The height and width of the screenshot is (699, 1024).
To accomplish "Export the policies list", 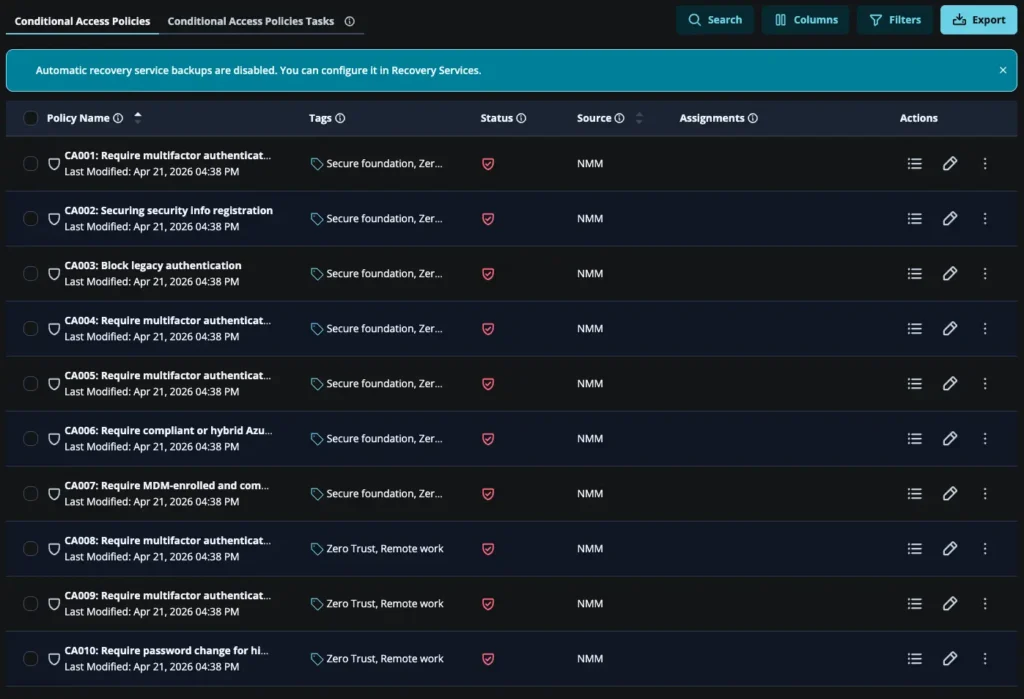I will tap(978, 20).
